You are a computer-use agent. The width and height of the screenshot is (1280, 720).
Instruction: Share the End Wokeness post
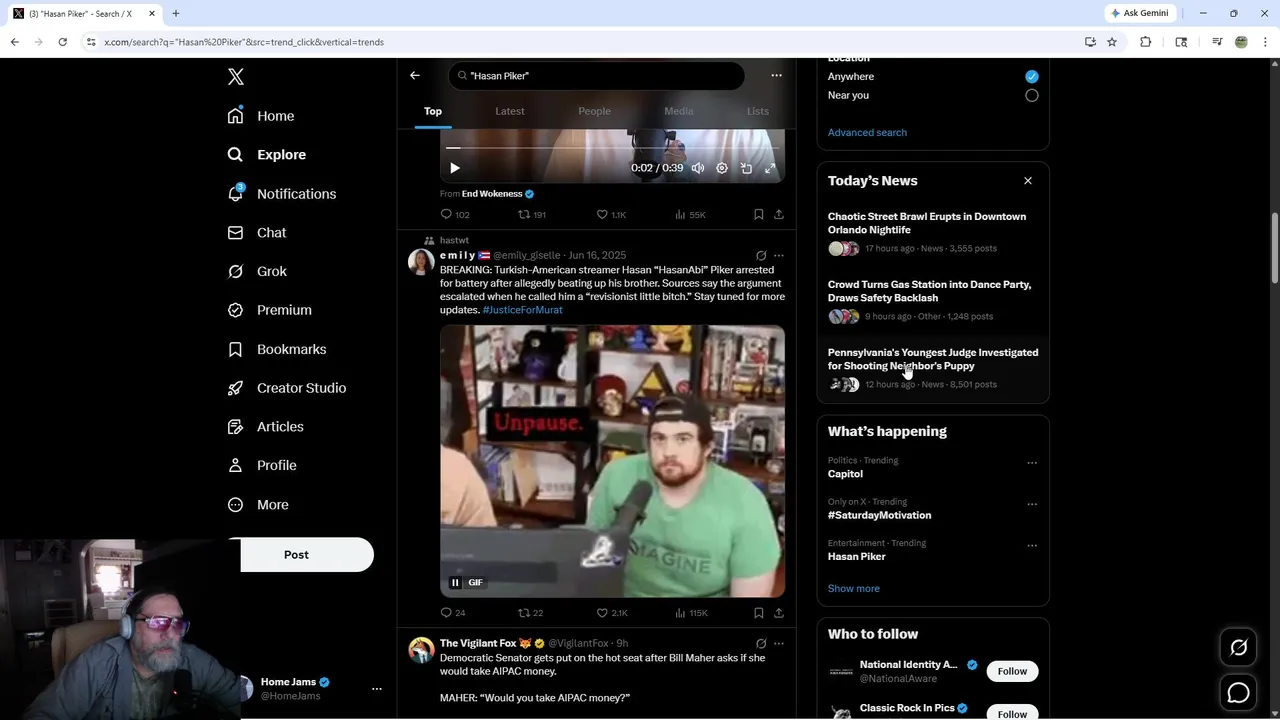pyautogui.click(x=779, y=214)
